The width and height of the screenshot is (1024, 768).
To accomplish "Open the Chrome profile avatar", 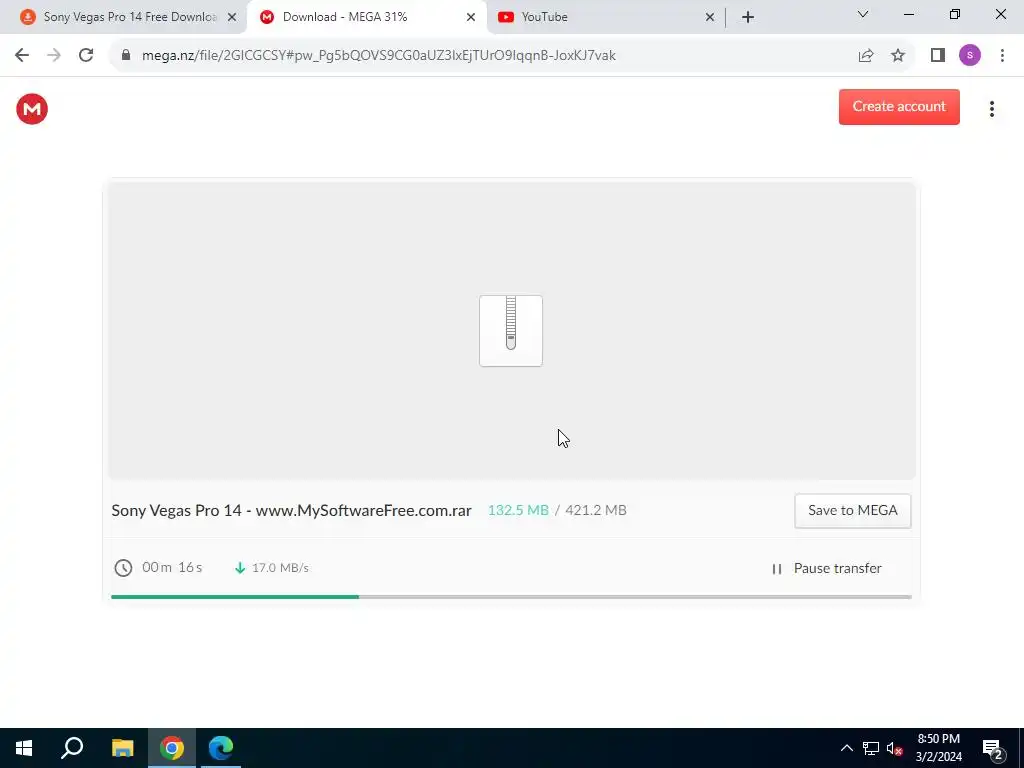I will click(x=970, y=55).
